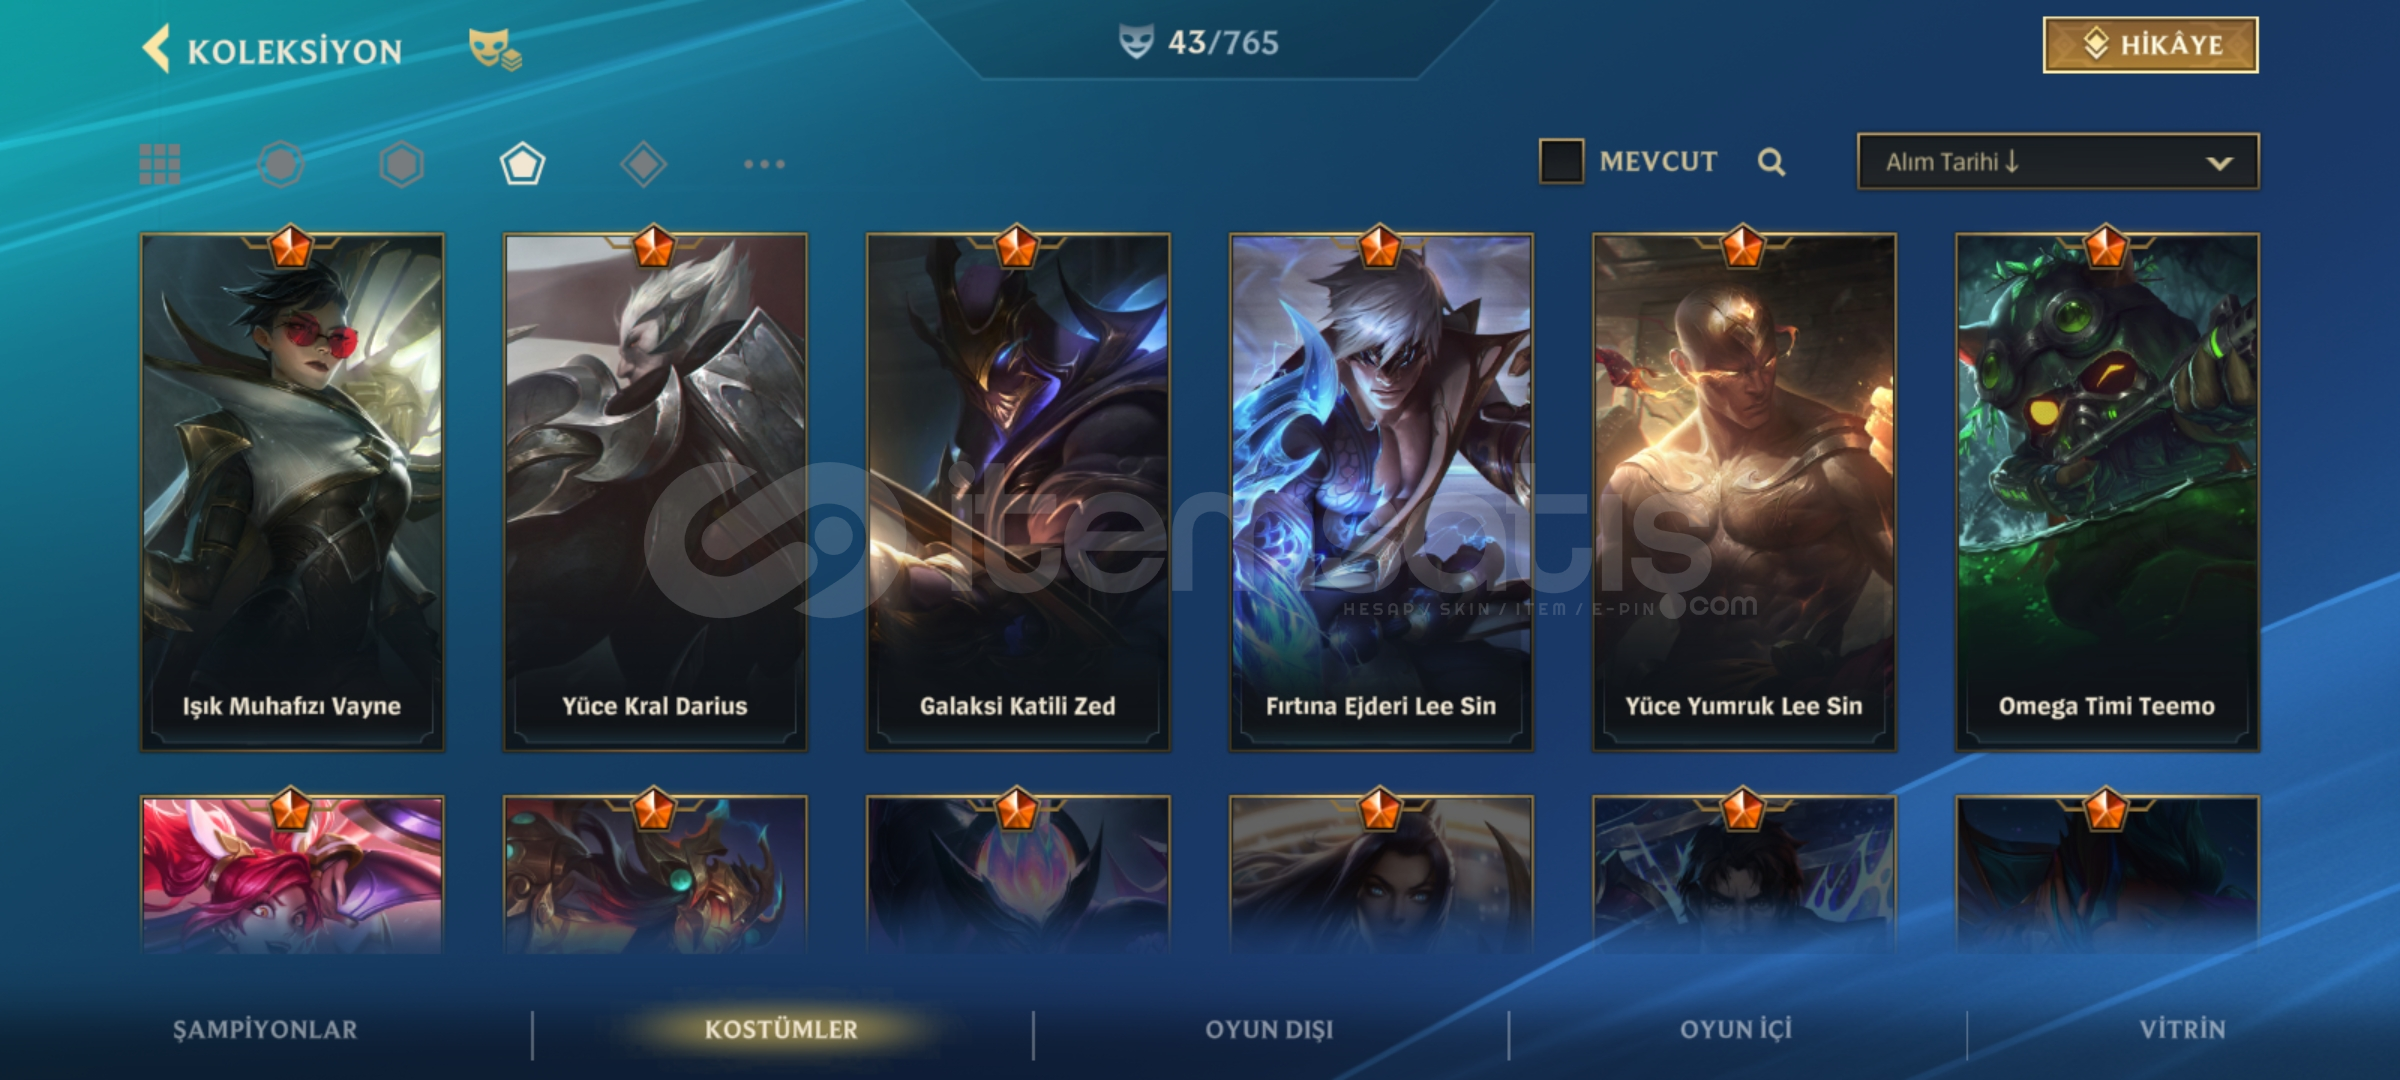Image resolution: width=2400 pixels, height=1080 pixels.
Task: Select the grid all-skins filter icon
Action: click(160, 164)
